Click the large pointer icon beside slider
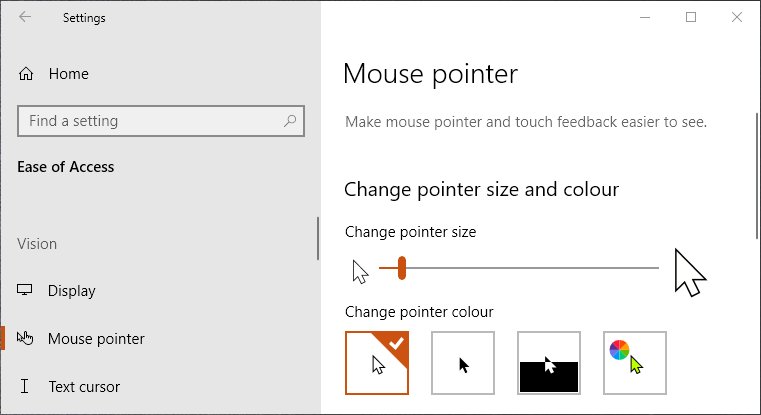The width and height of the screenshot is (761, 415). (689, 272)
